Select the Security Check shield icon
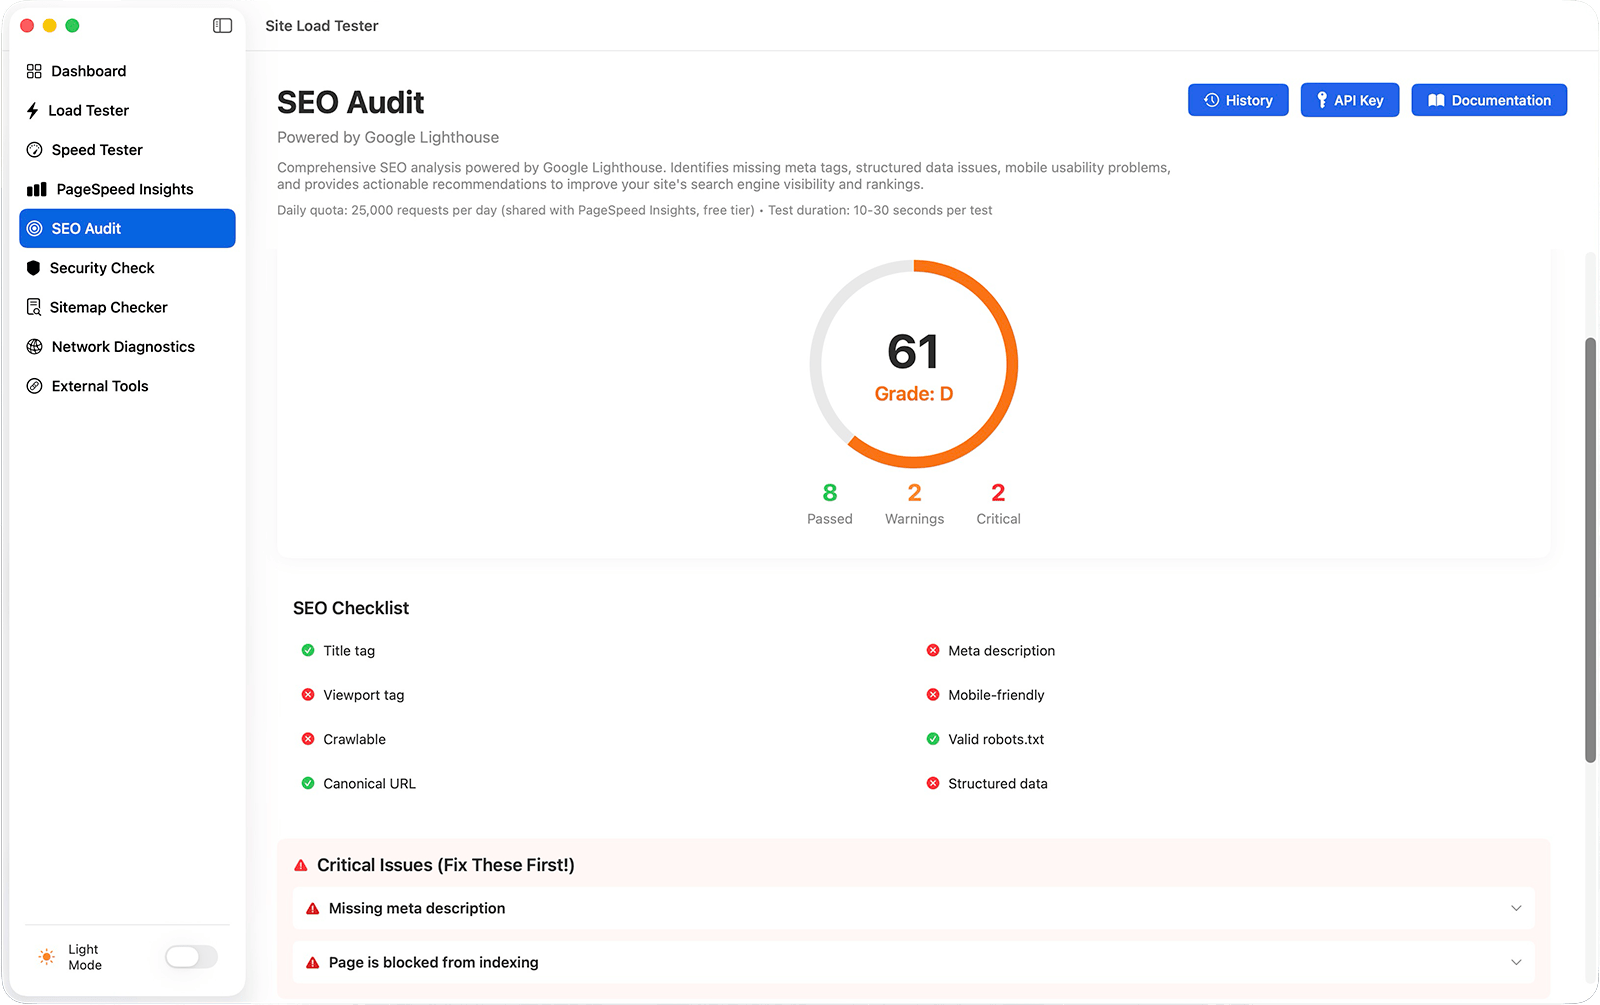 pyautogui.click(x=33, y=267)
